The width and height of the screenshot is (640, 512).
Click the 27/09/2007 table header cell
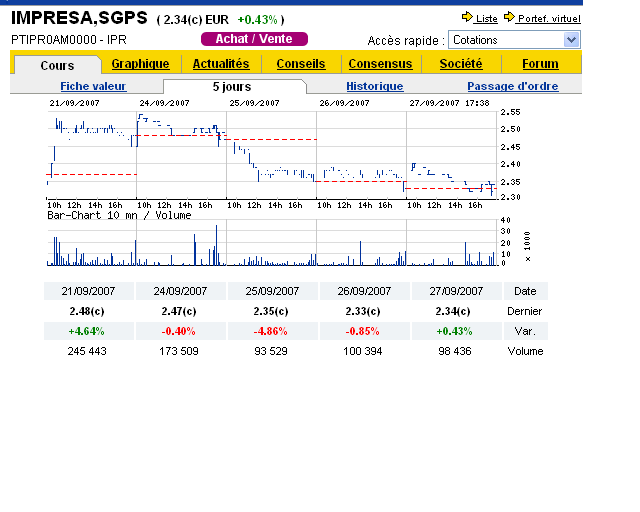(456, 291)
